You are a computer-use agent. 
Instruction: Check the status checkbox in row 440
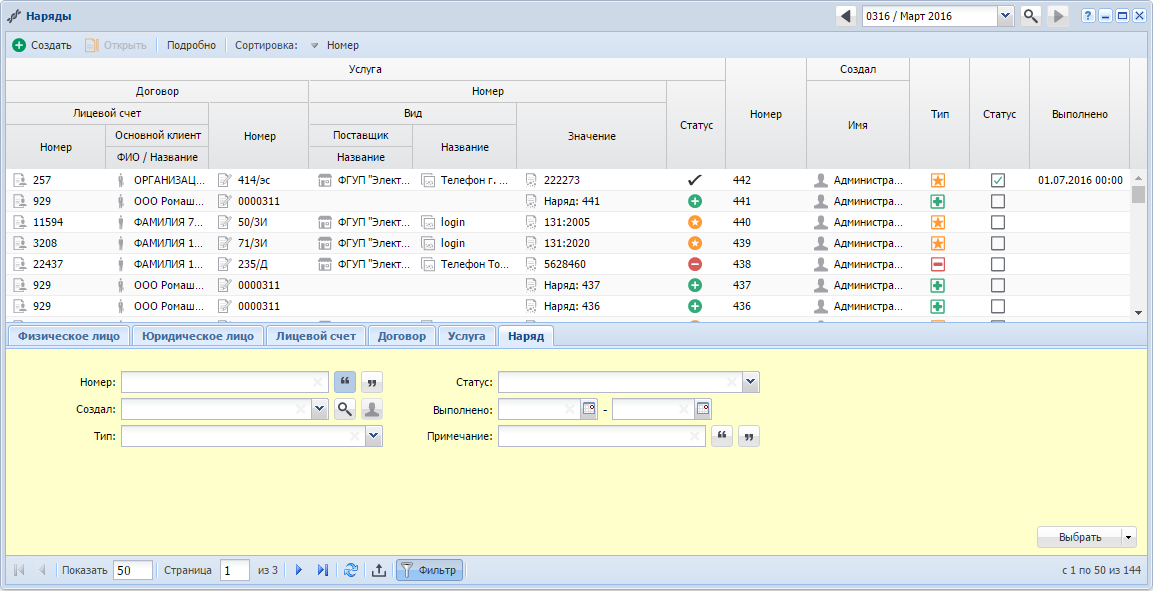pos(998,222)
